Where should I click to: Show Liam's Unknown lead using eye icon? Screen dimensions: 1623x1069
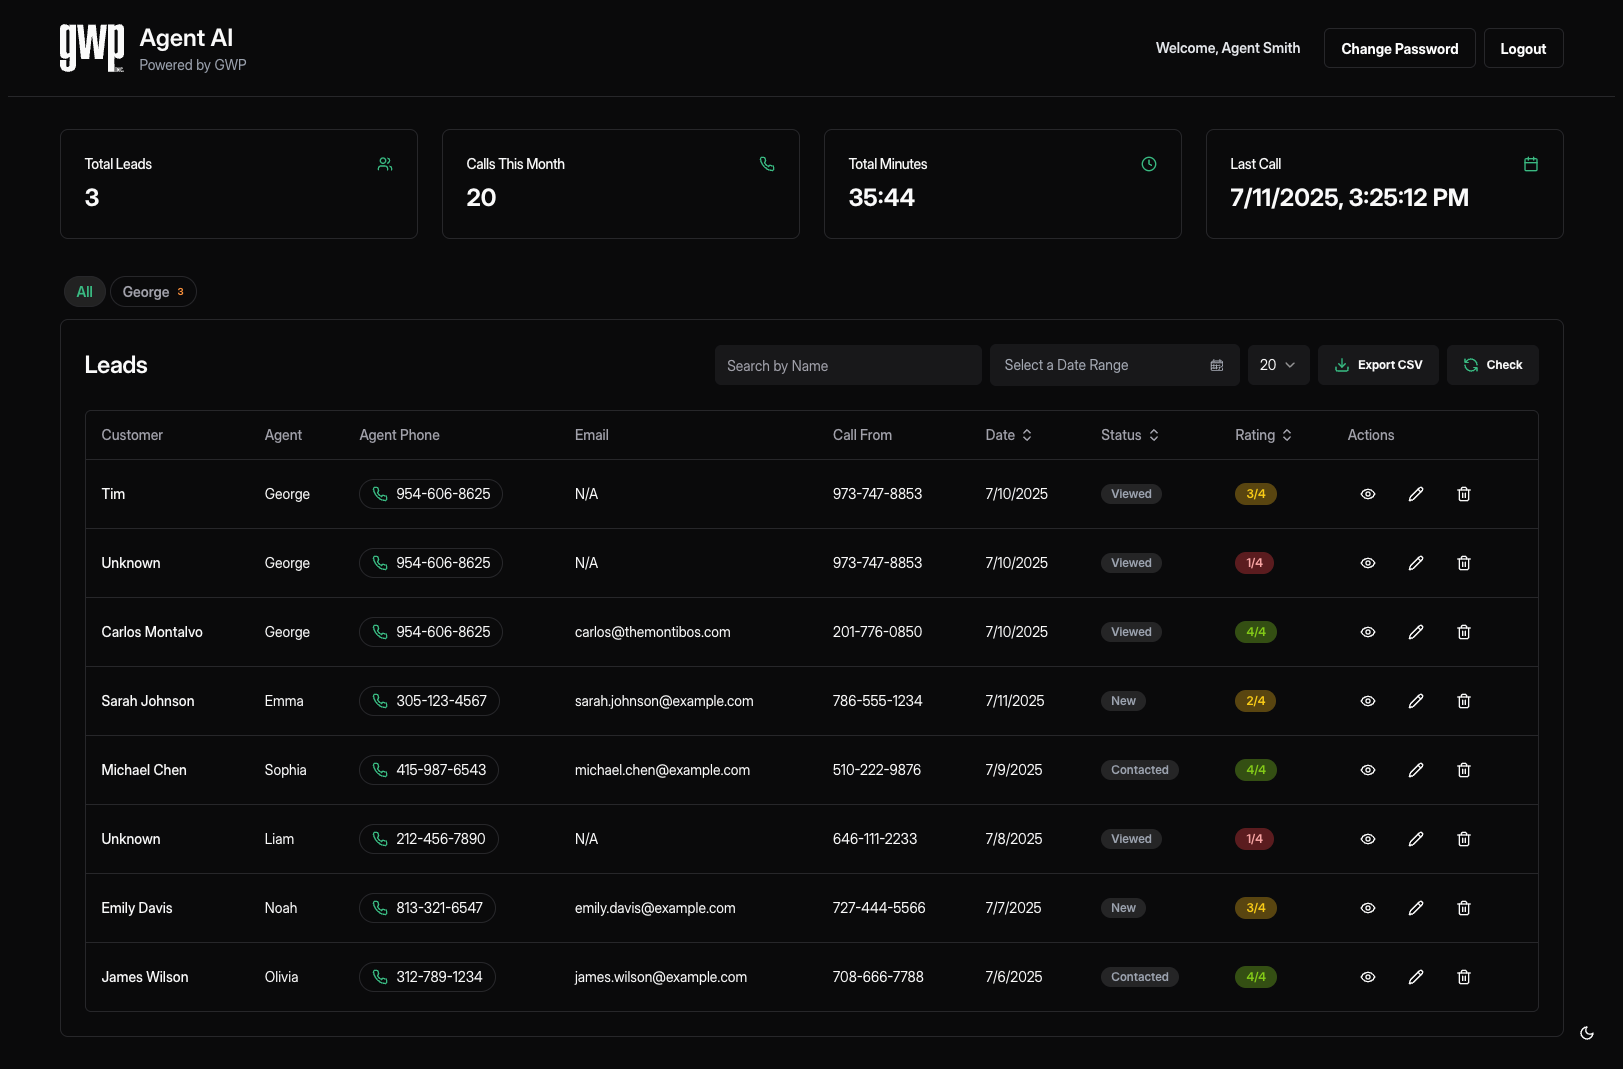tap(1367, 839)
